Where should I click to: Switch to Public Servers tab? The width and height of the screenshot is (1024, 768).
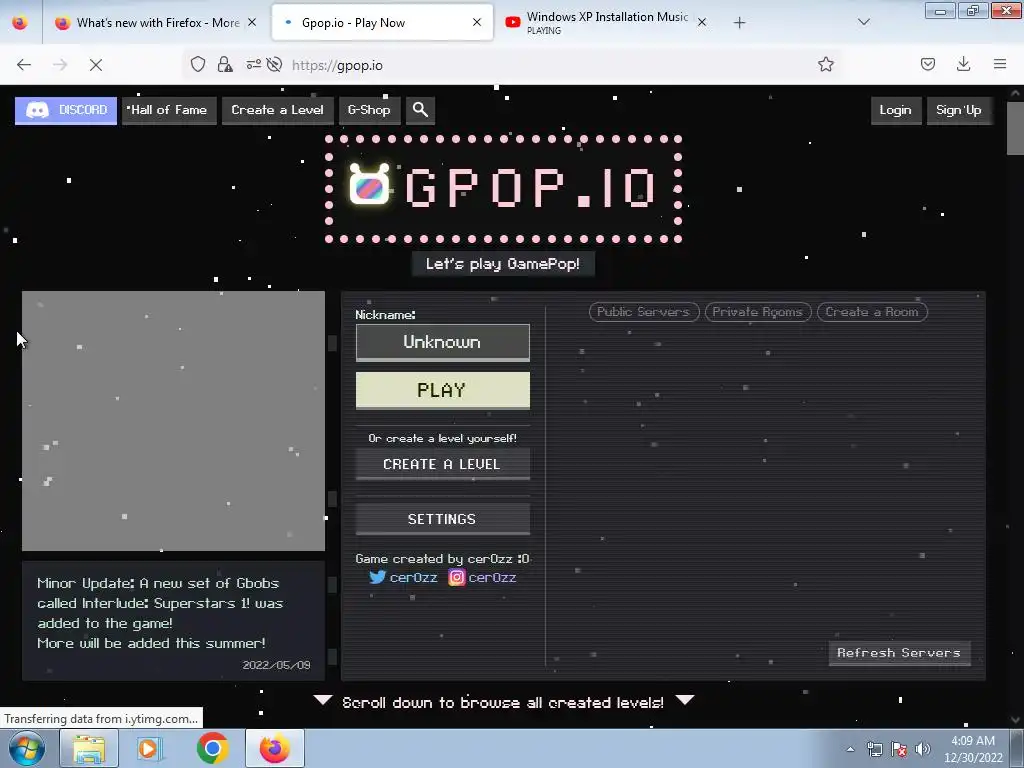(644, 312)
